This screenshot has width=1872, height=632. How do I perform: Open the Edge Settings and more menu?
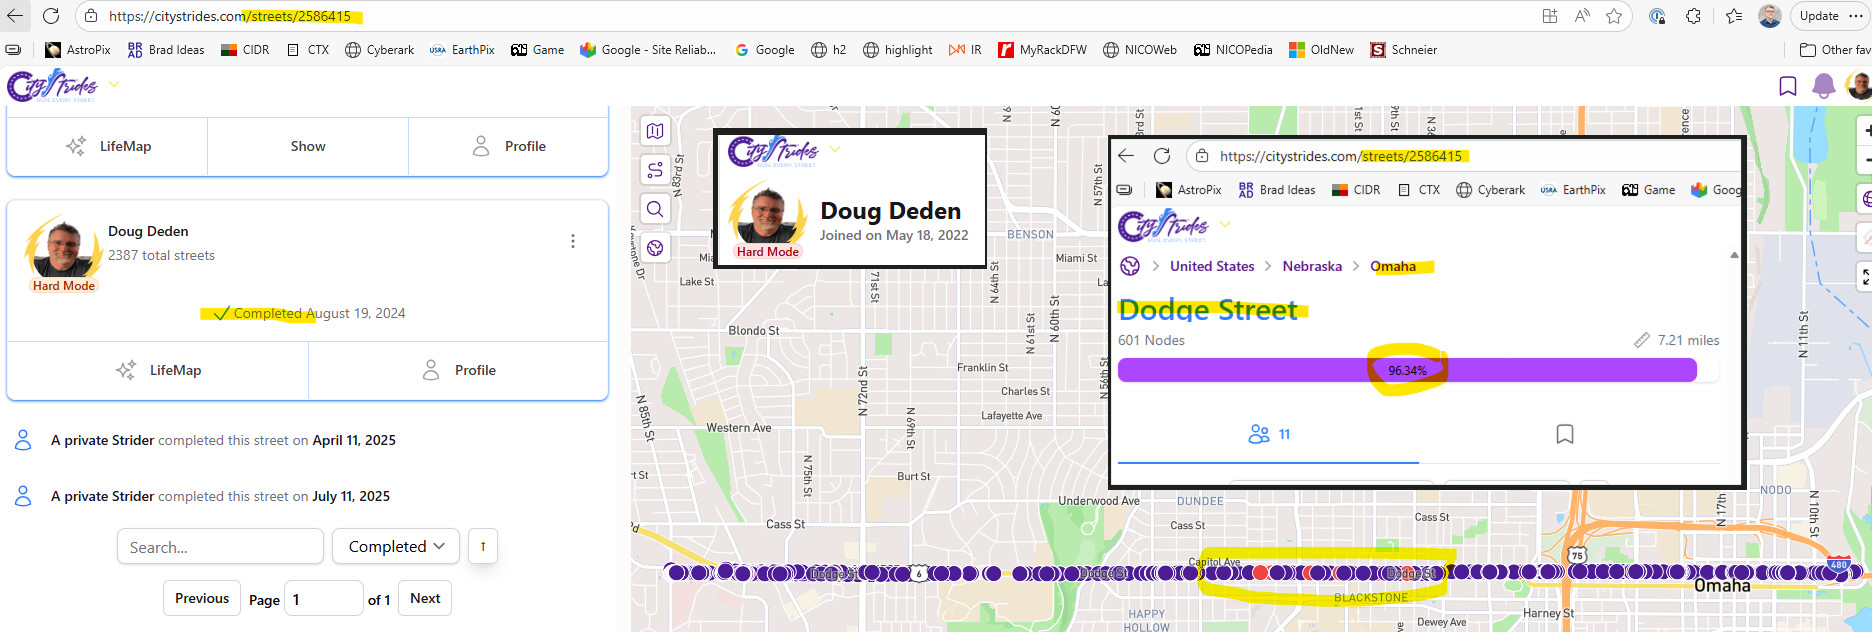pyautogui.click(x=1856, y=16)
